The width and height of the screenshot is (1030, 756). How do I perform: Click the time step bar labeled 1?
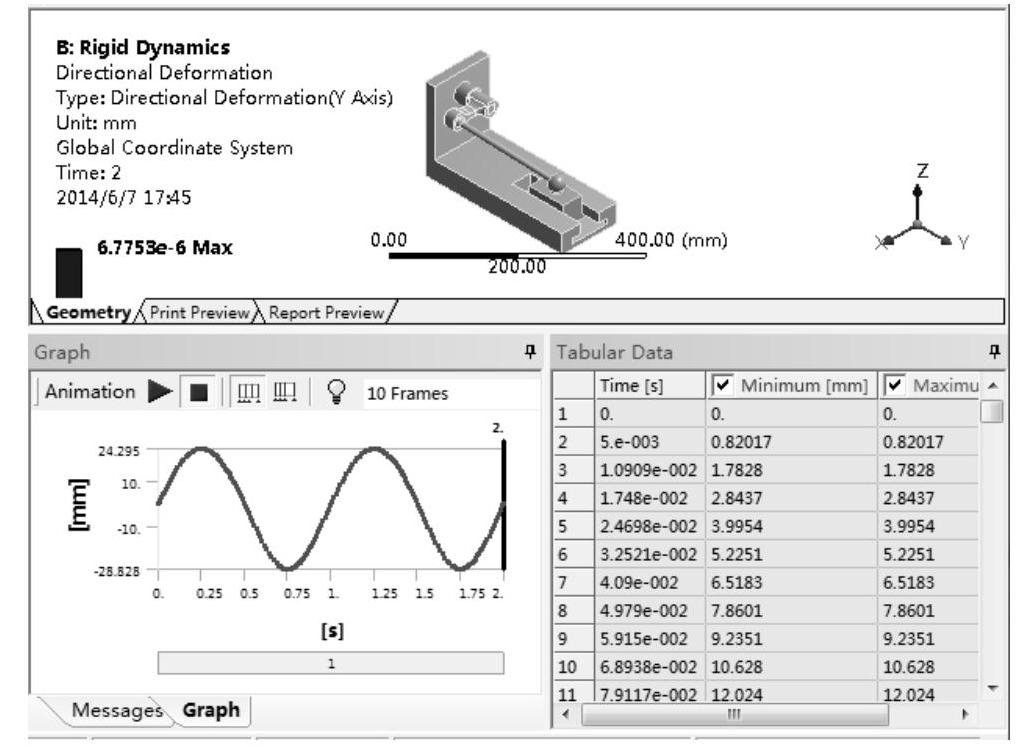coord(331,664)
